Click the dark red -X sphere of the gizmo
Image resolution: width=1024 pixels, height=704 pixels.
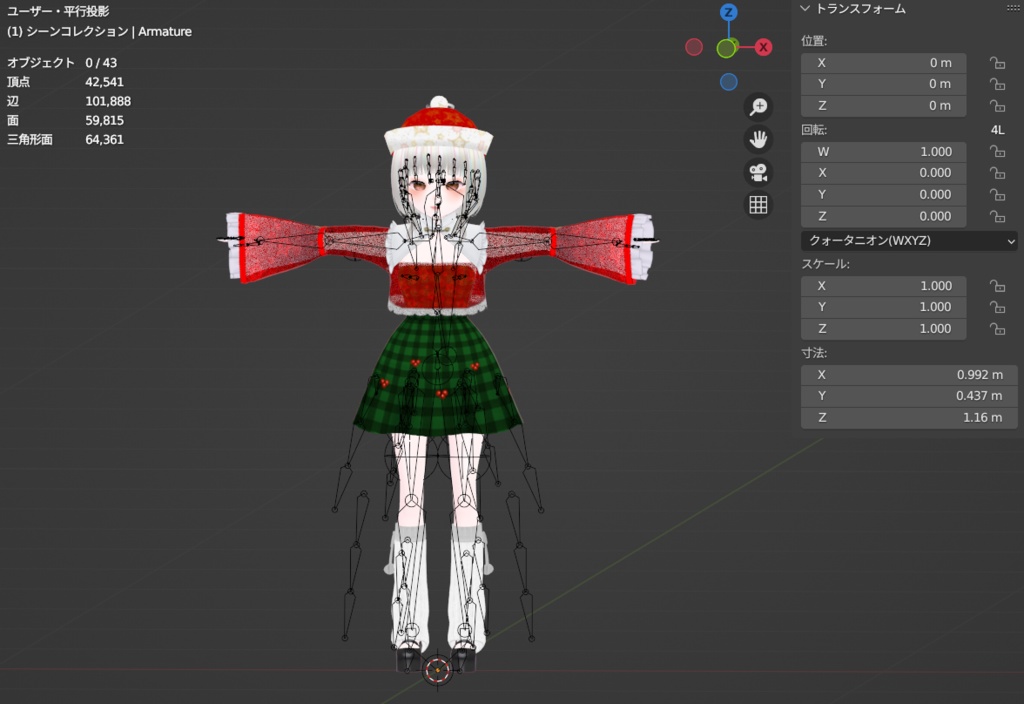[694, 46]
